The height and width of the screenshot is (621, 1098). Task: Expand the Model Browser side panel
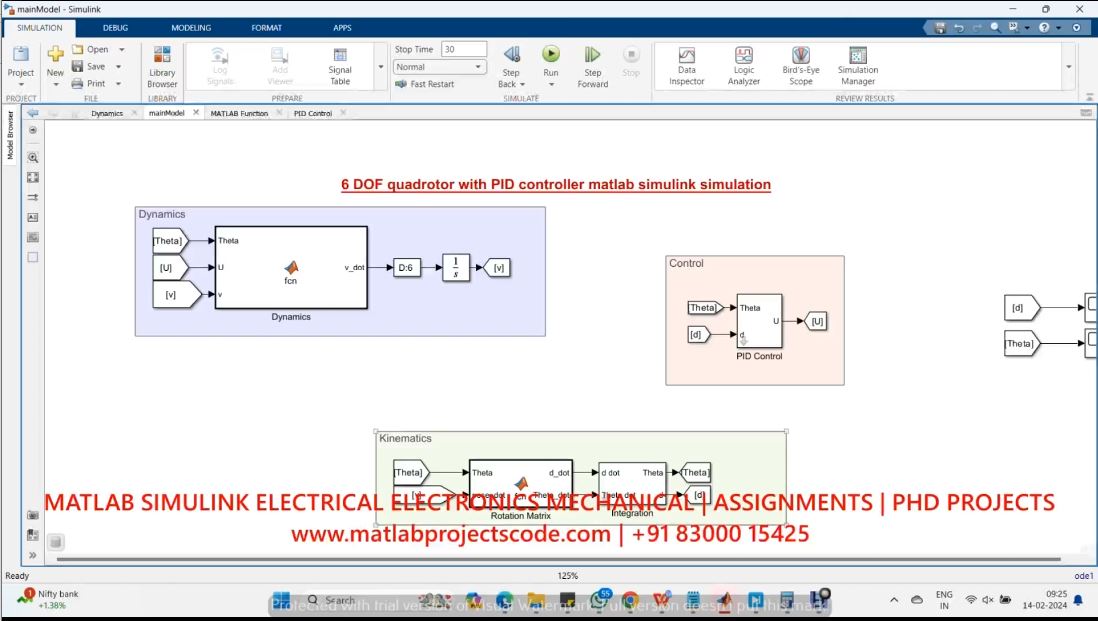pos(11,136)
